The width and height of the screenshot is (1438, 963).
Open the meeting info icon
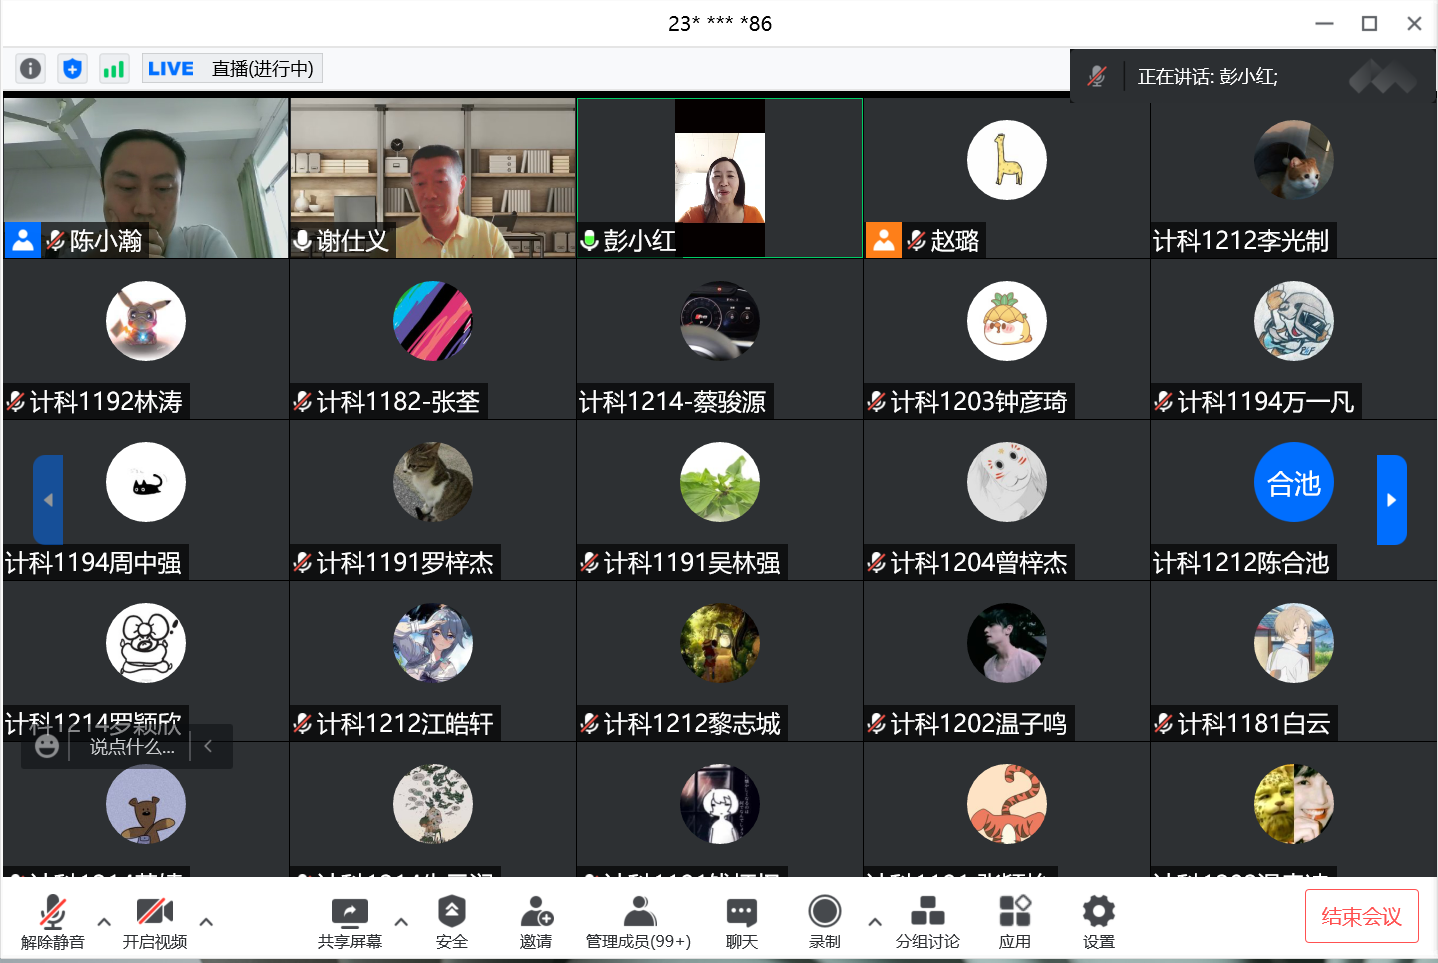coord(31,68)
